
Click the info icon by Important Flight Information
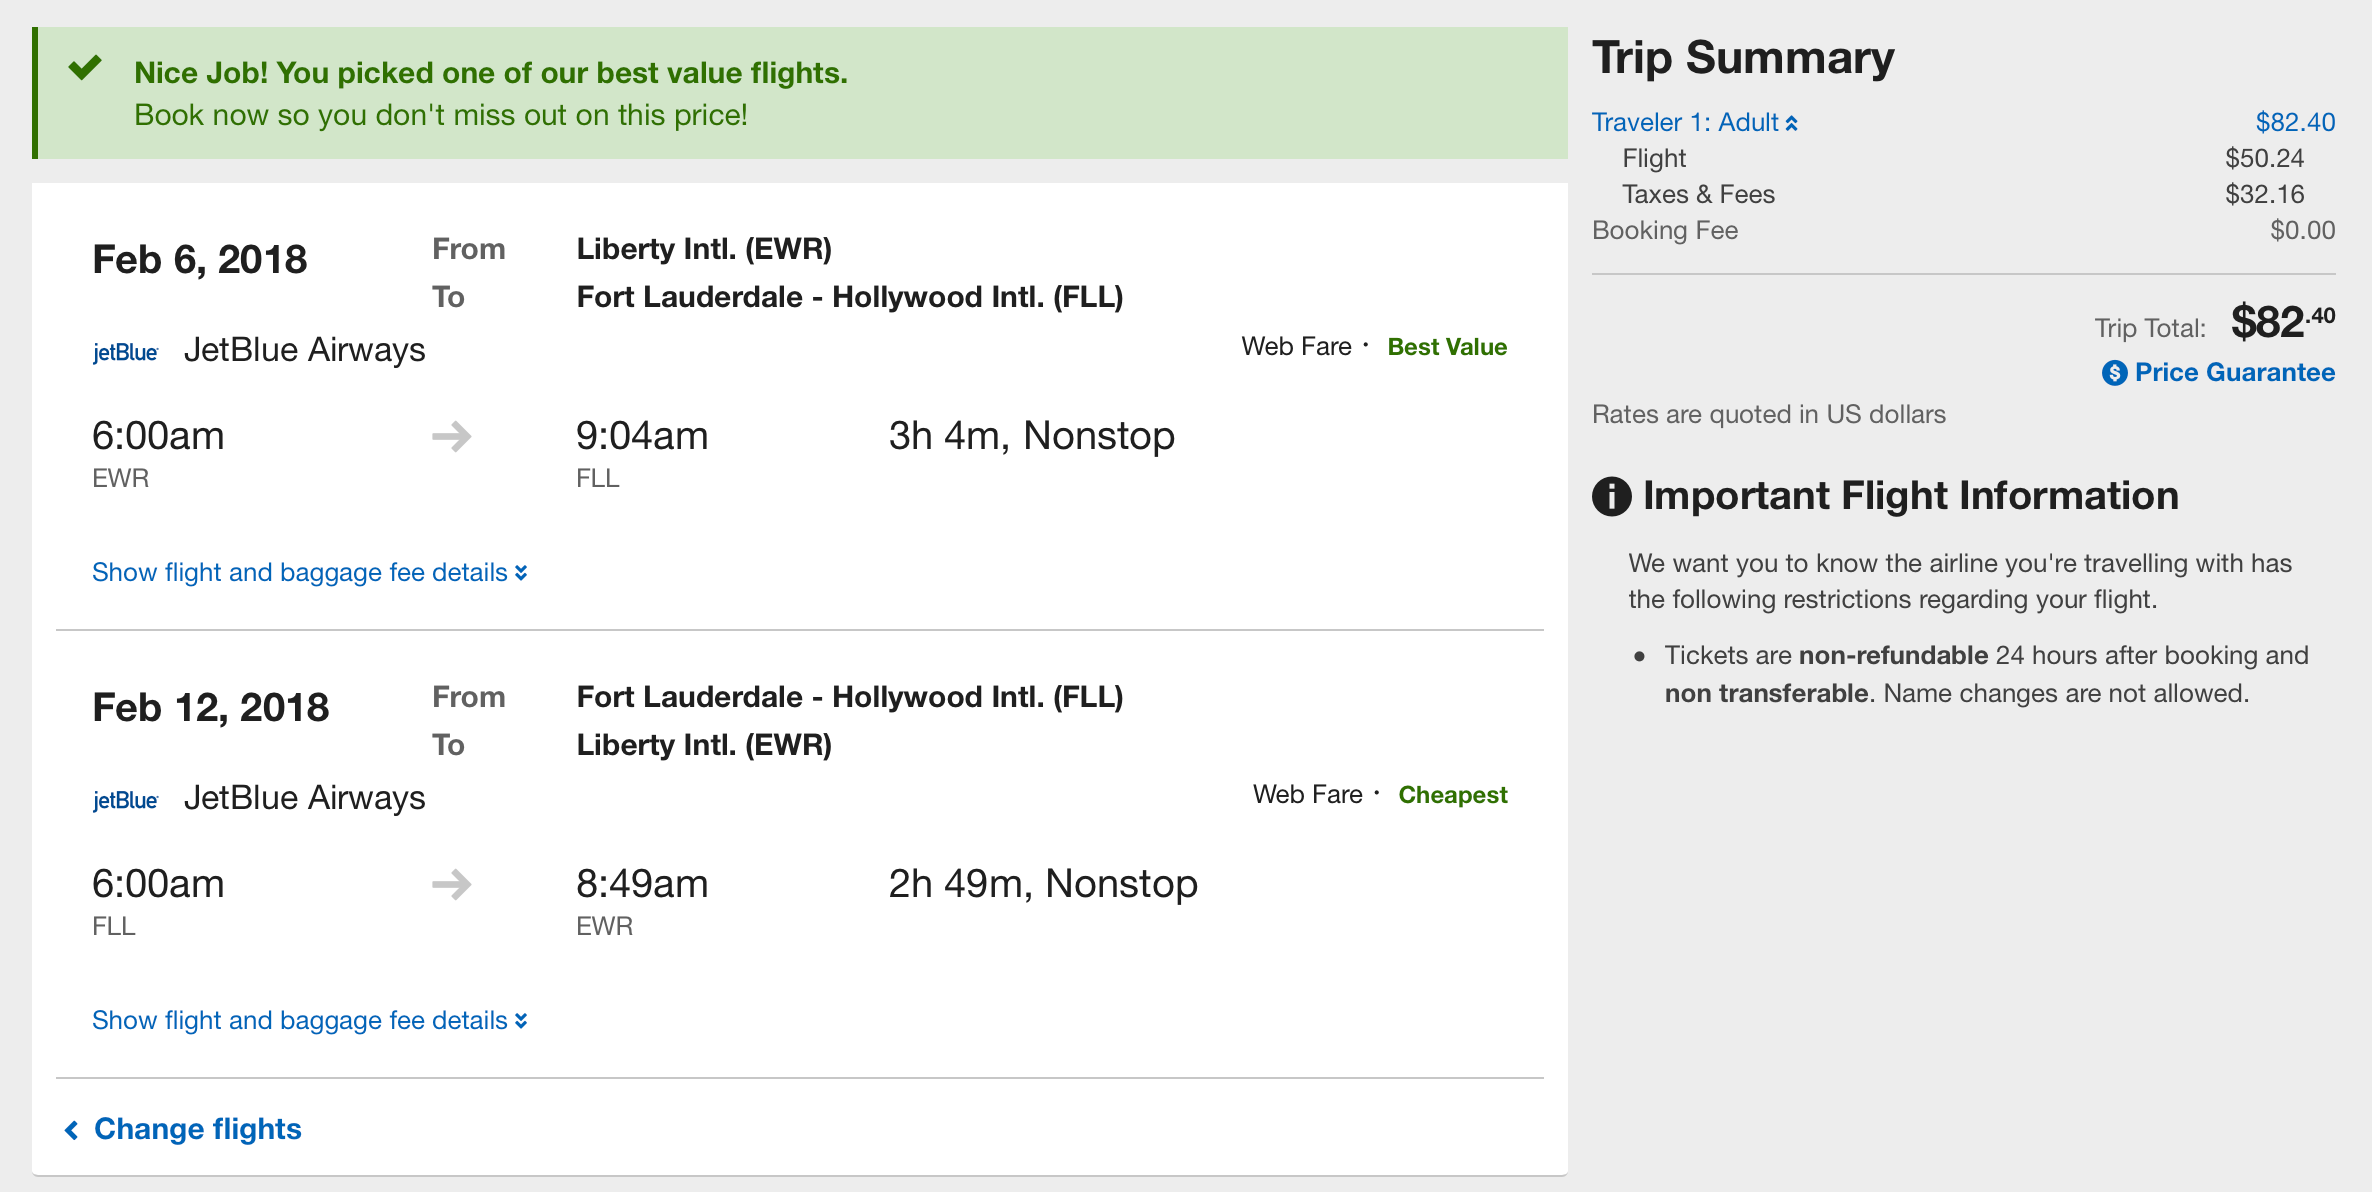(x=1611, y=496)
